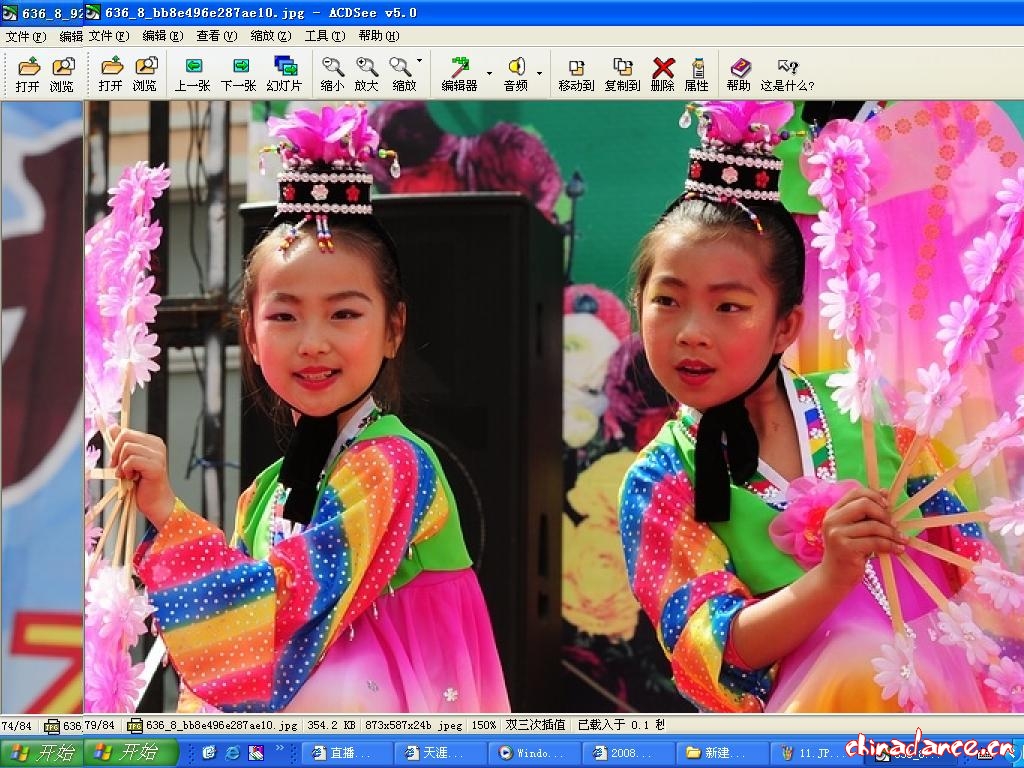Start slideshow using 幻灯片 icon

(284, 74)
